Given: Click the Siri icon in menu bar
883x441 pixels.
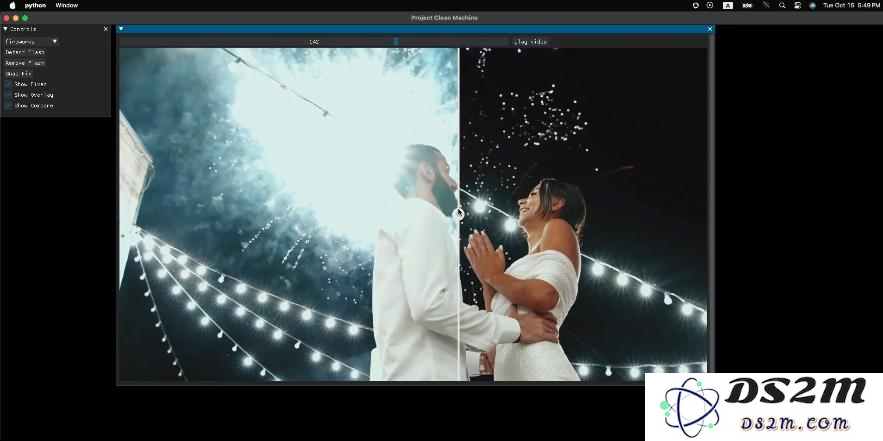Looking at the screenshot, I should coord(812,5).
